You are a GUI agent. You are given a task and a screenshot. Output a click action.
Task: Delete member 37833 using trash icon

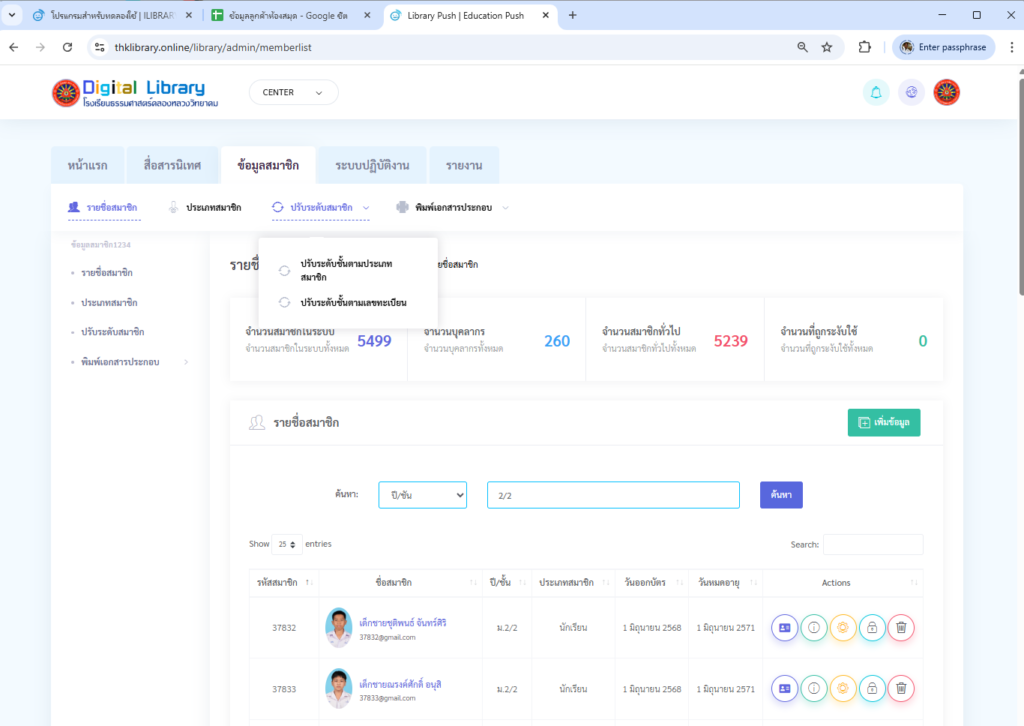point(901,688)
